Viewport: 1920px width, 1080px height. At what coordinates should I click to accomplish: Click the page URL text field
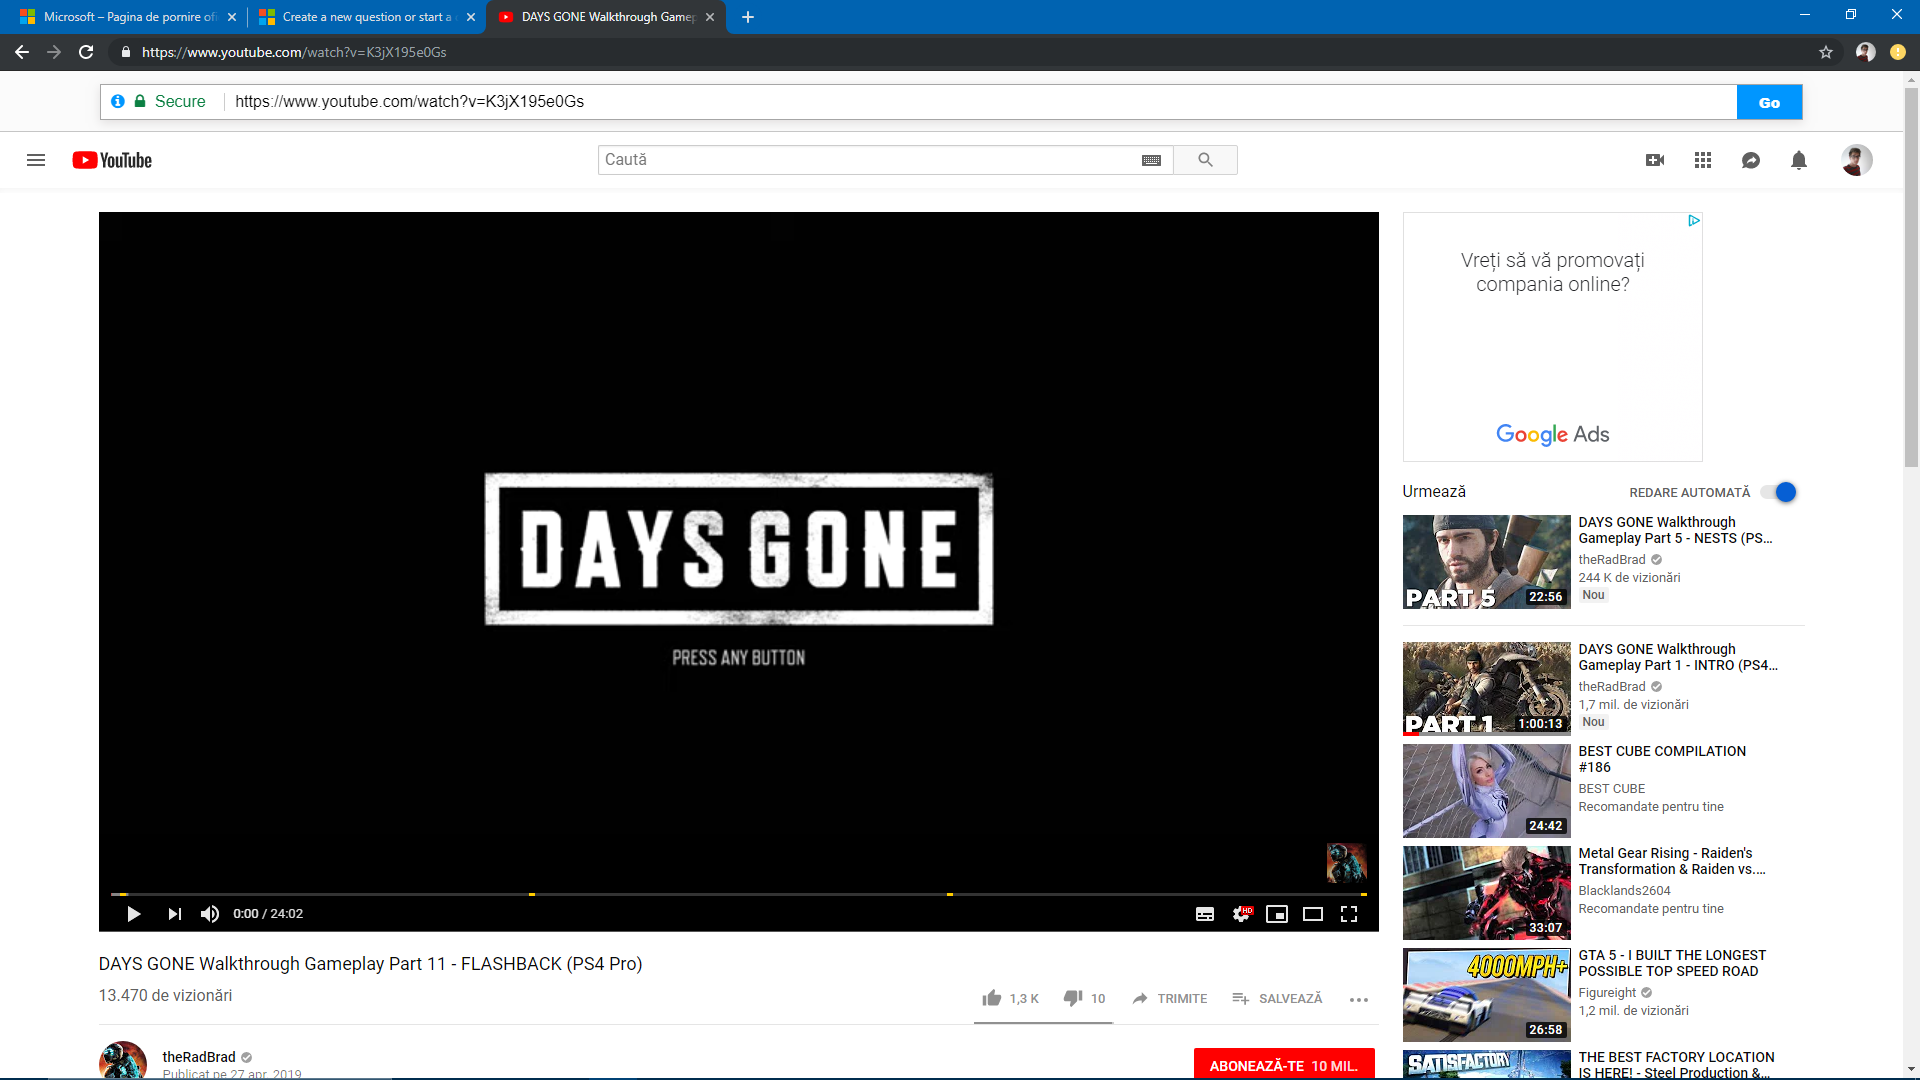[x=980, y=102]
